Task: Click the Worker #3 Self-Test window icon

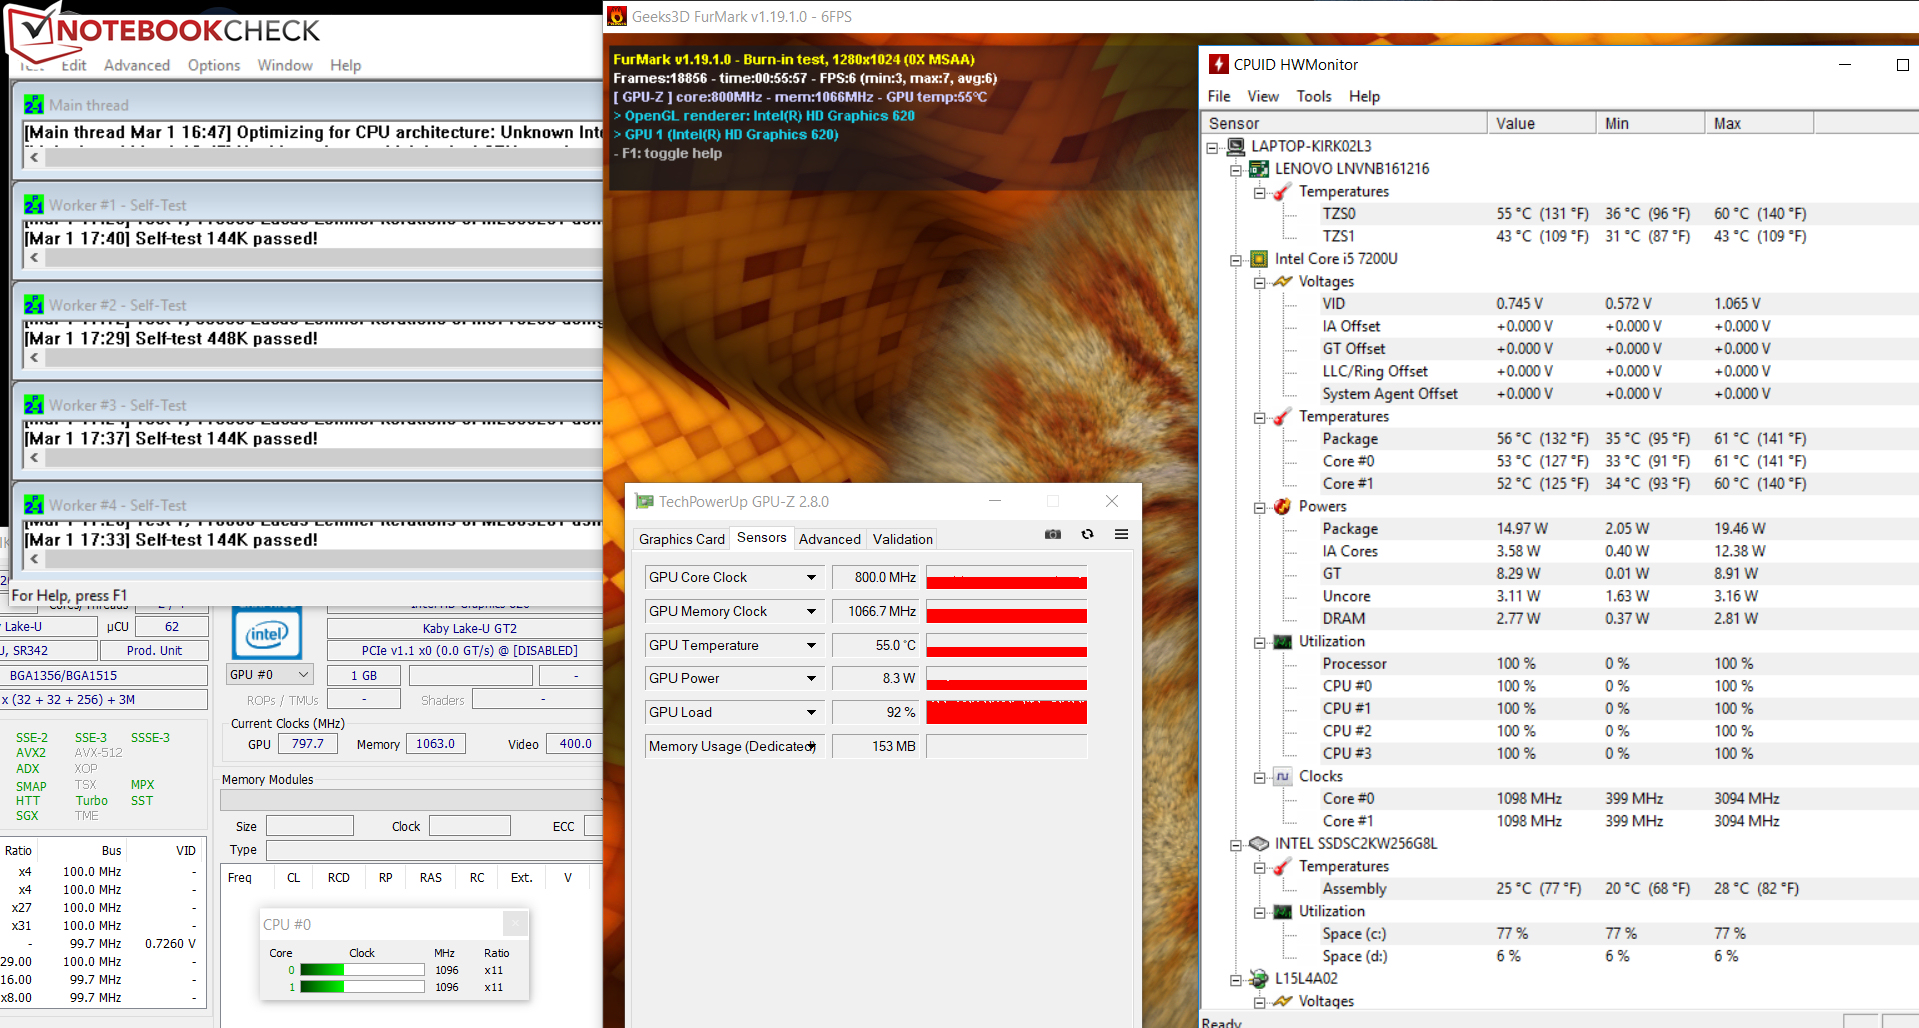Action: 34,405
